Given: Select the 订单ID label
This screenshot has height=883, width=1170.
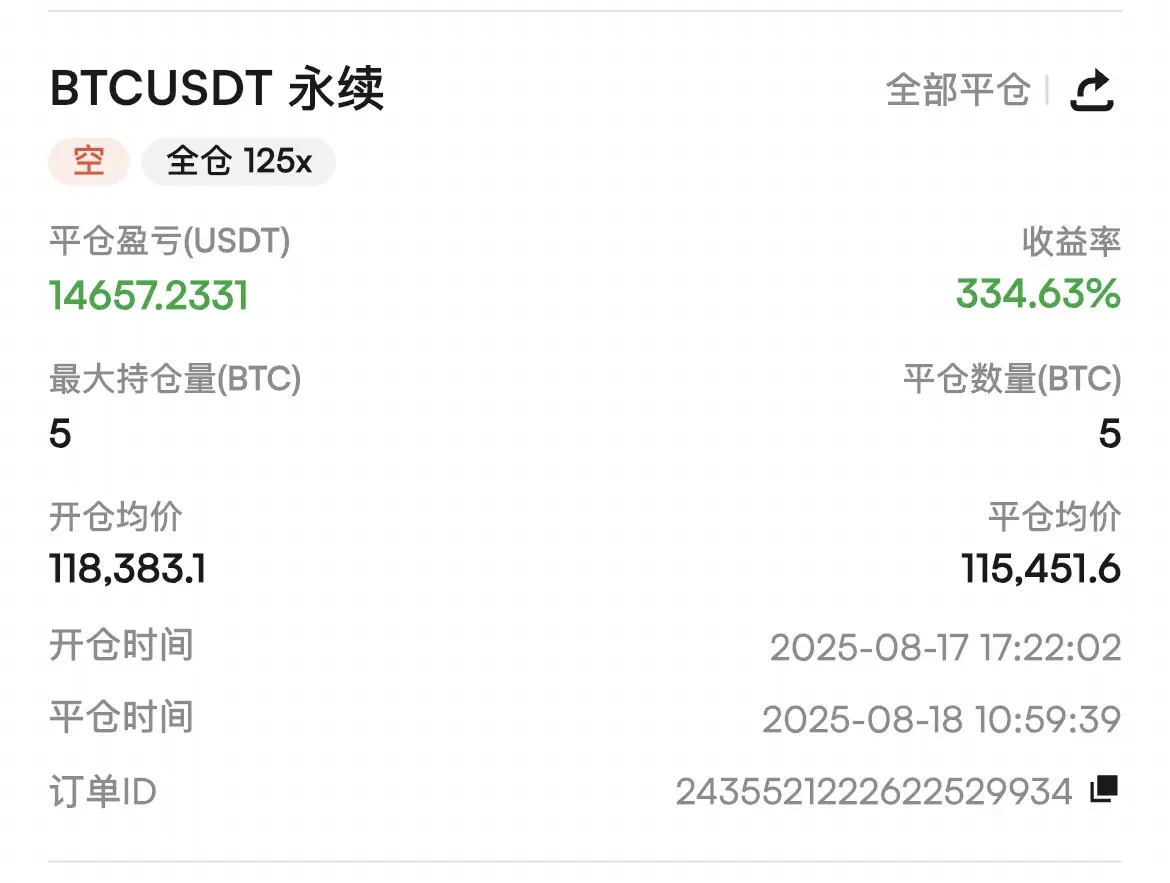Looking at the screenshot, I should coord(103,792).
